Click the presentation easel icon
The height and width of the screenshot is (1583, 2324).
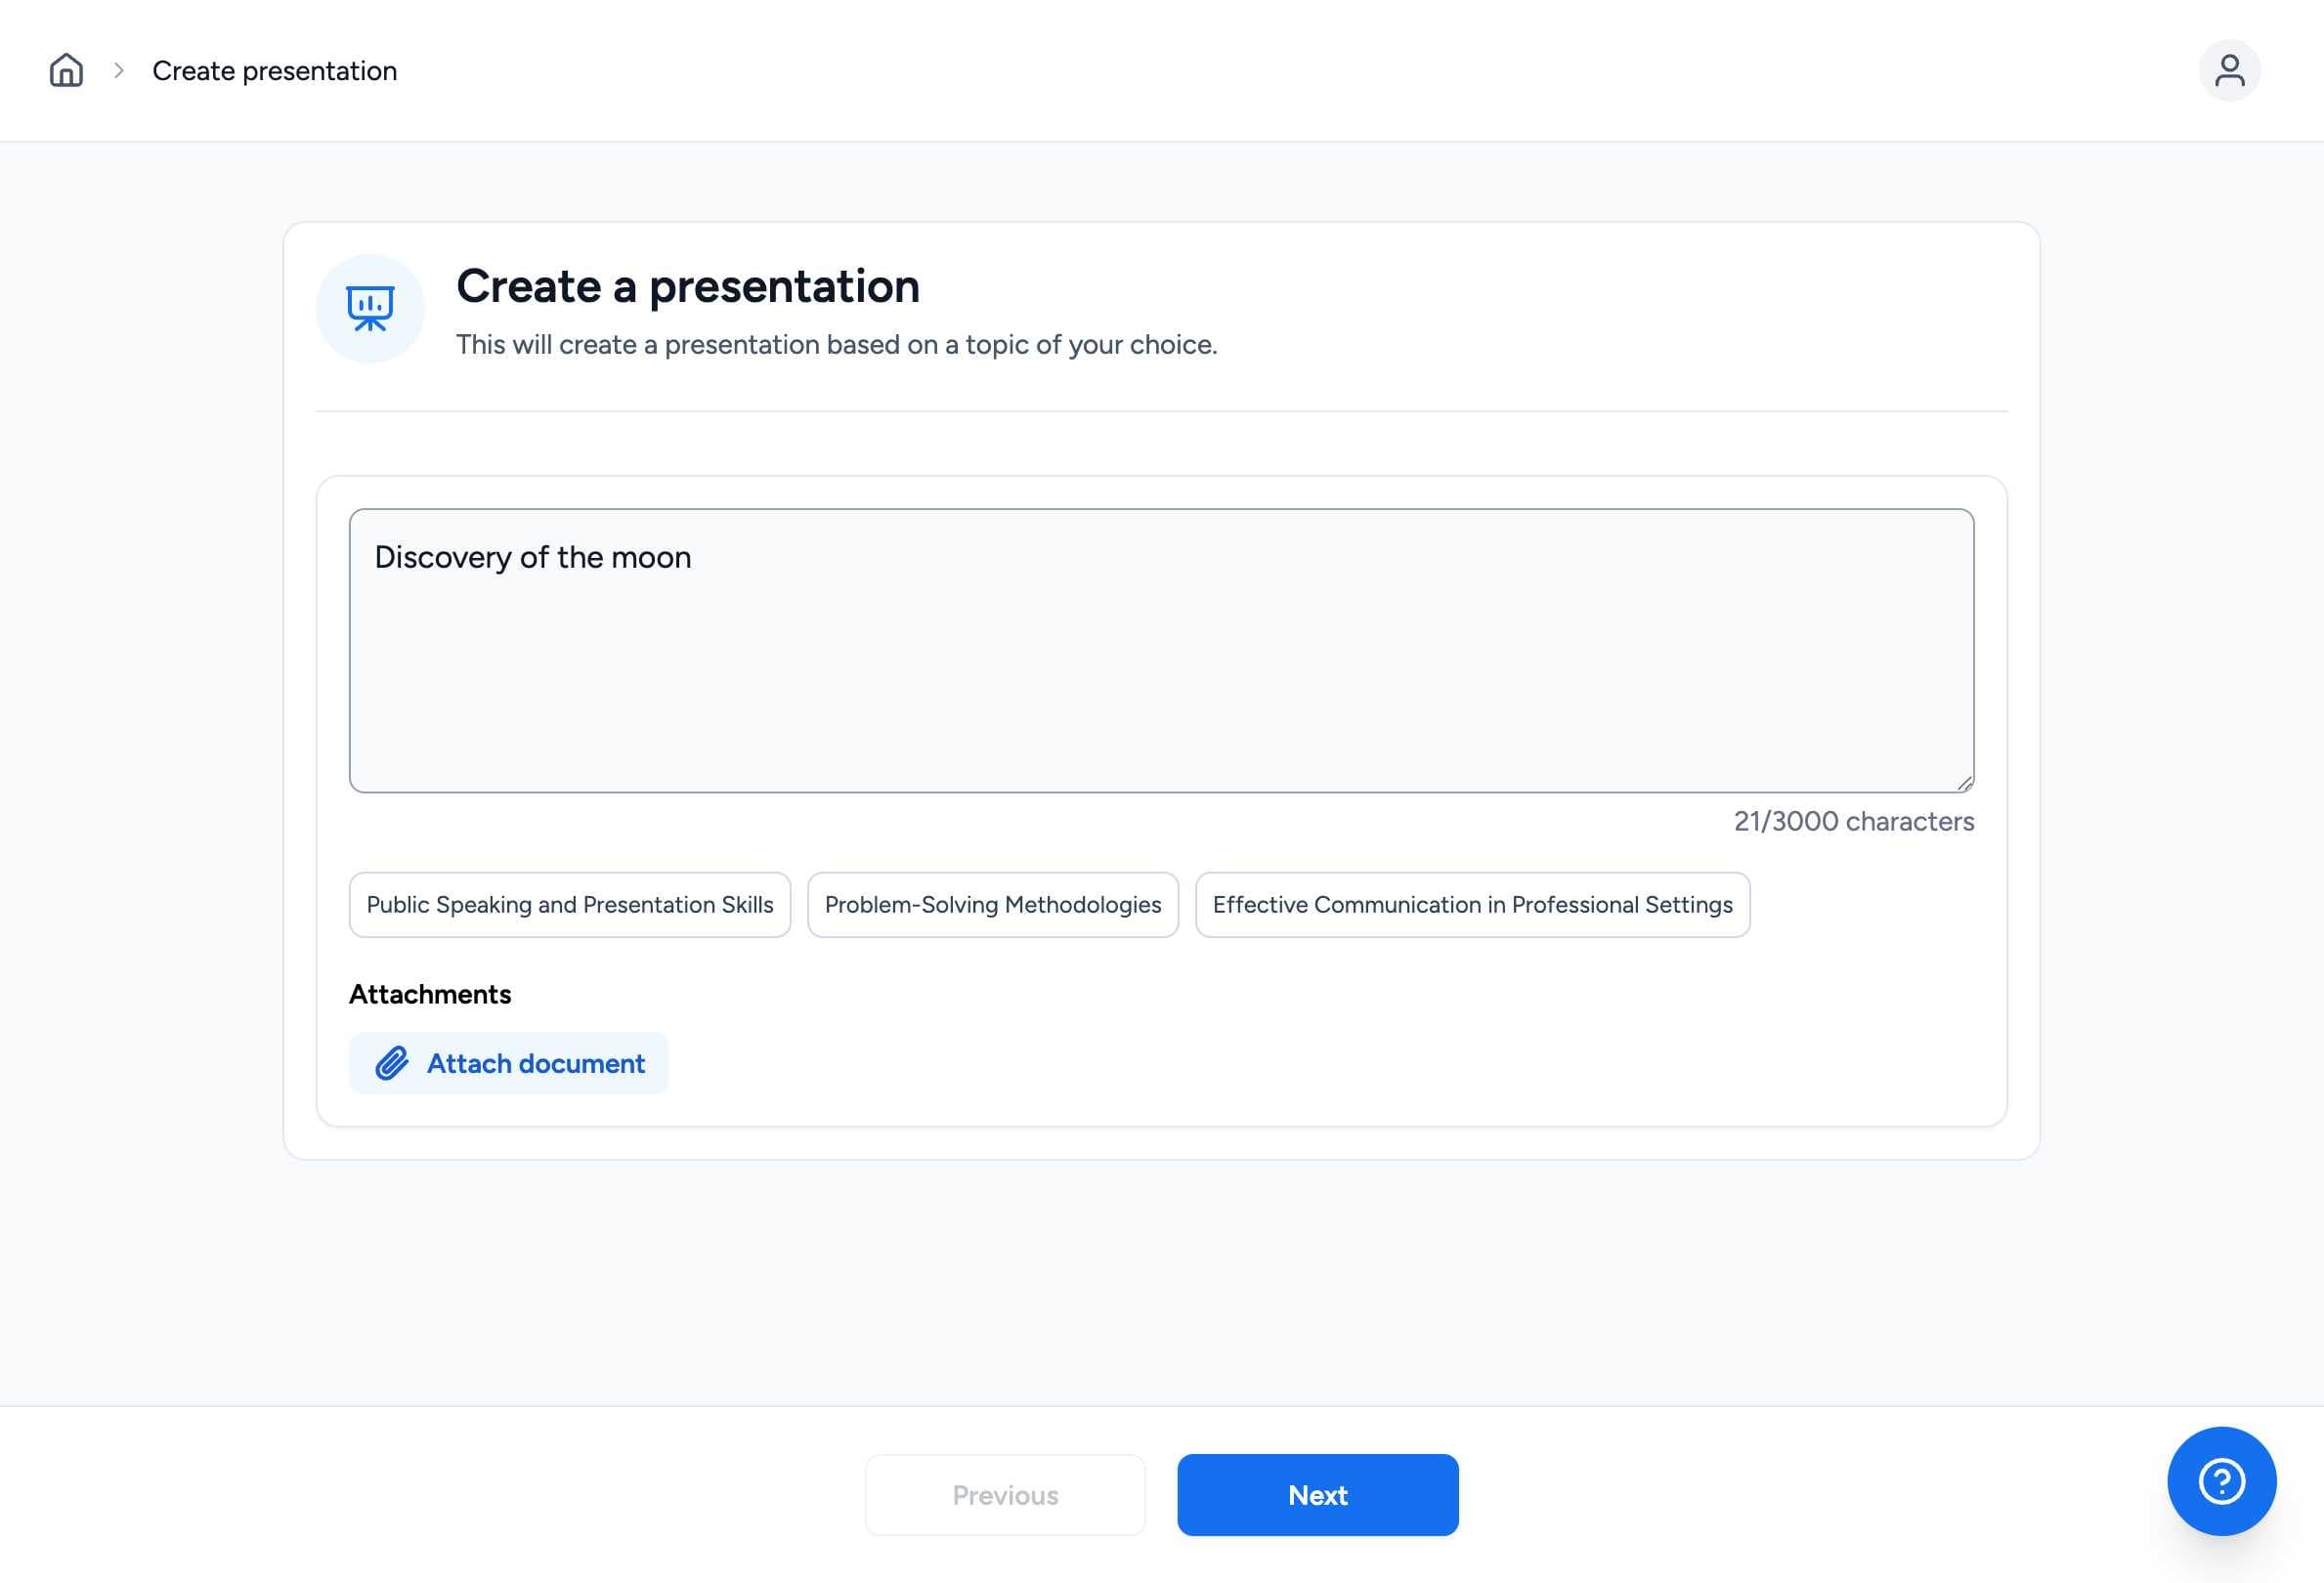pos(370,308)
